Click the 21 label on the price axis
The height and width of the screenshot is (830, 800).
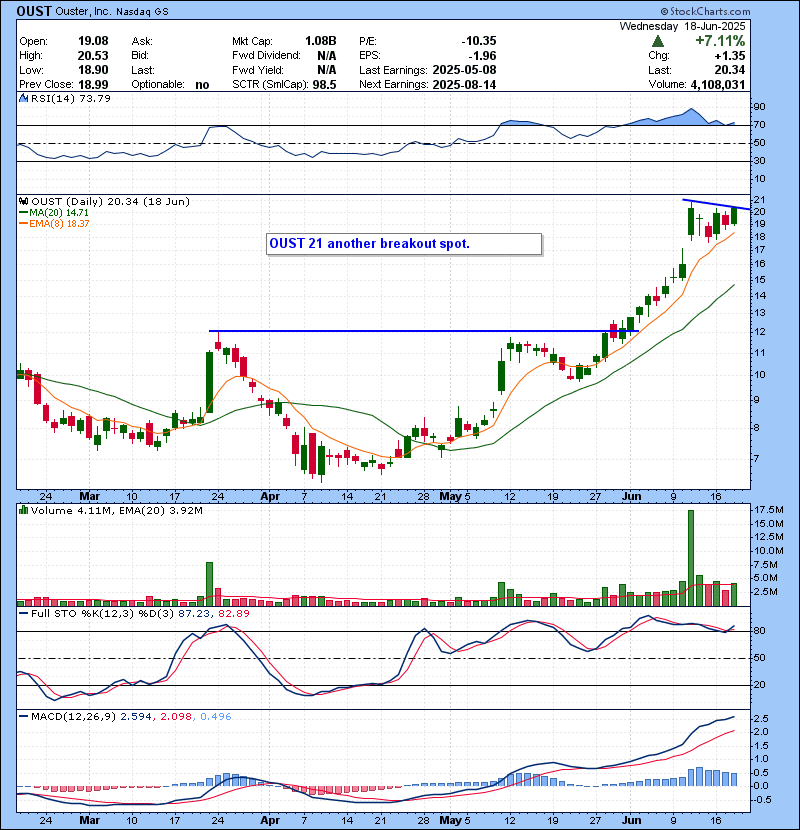tap(759, 200)
